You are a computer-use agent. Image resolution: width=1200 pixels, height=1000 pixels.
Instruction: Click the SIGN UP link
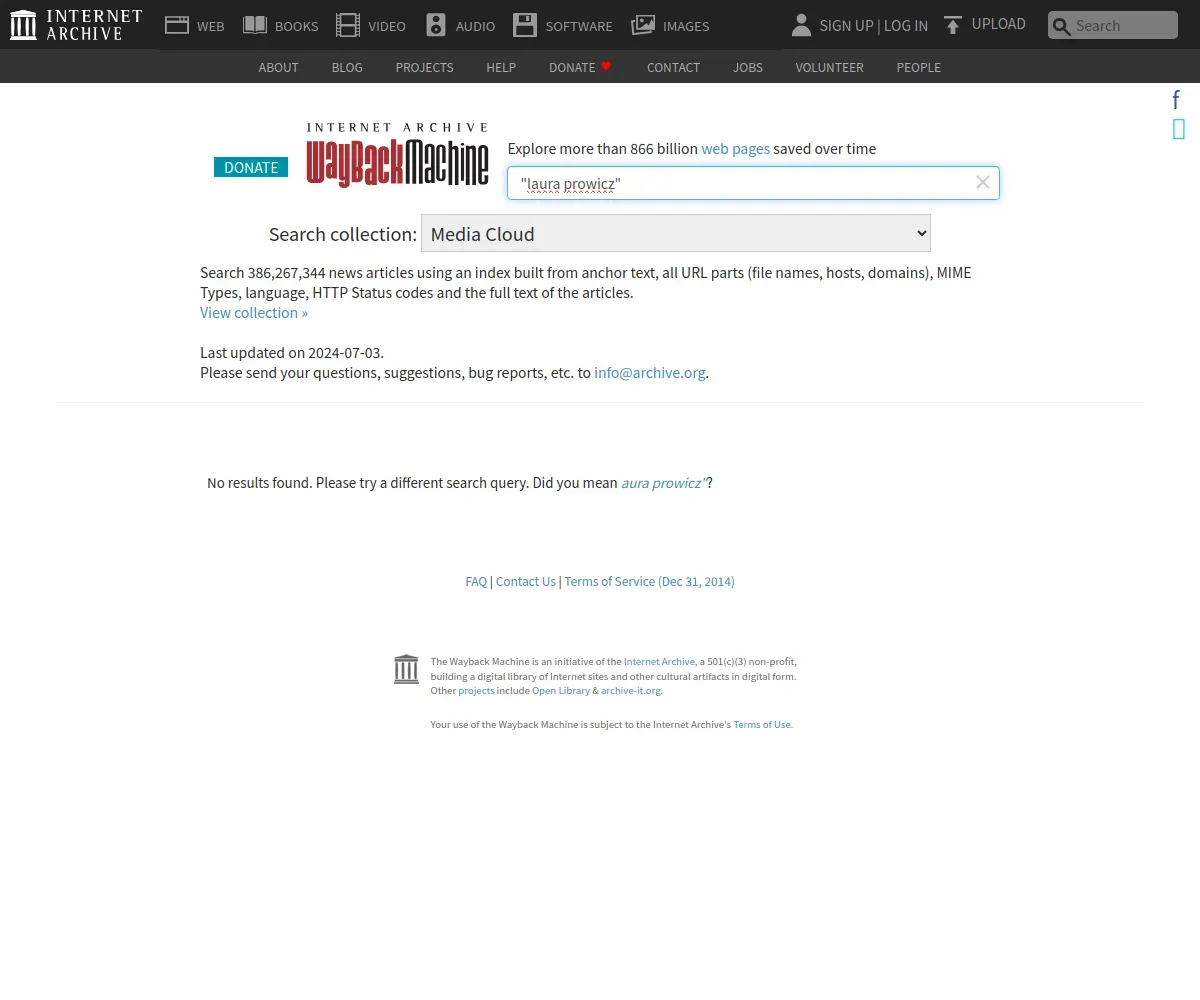[x=846, y=25]
